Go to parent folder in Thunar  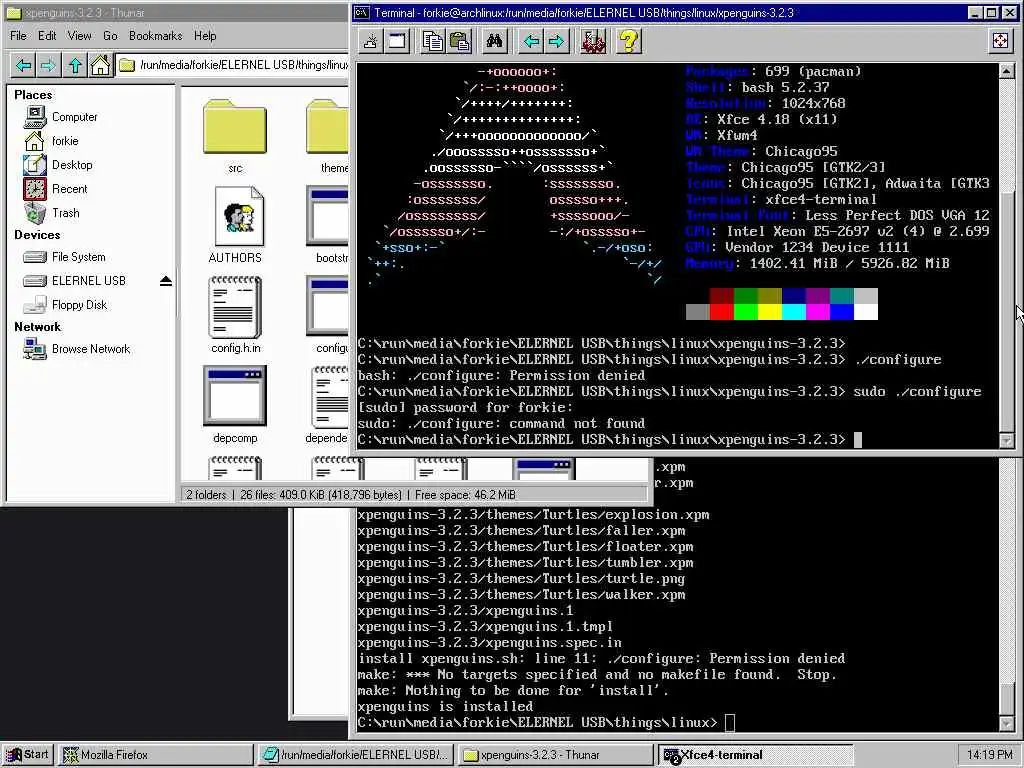pyautogui.click(x=75, y=65)
